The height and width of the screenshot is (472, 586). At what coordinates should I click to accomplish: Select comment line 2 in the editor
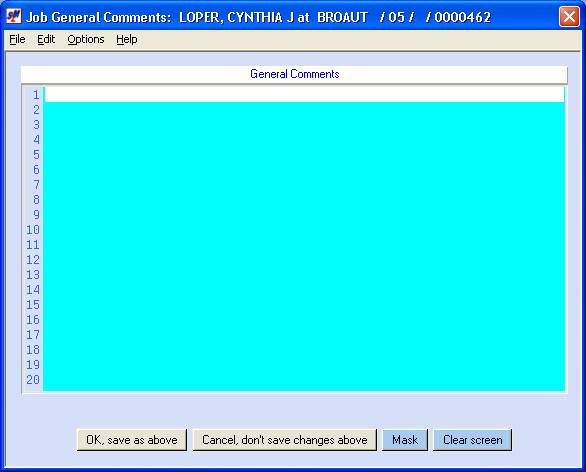pyautogui.click(x=304, y=109)
